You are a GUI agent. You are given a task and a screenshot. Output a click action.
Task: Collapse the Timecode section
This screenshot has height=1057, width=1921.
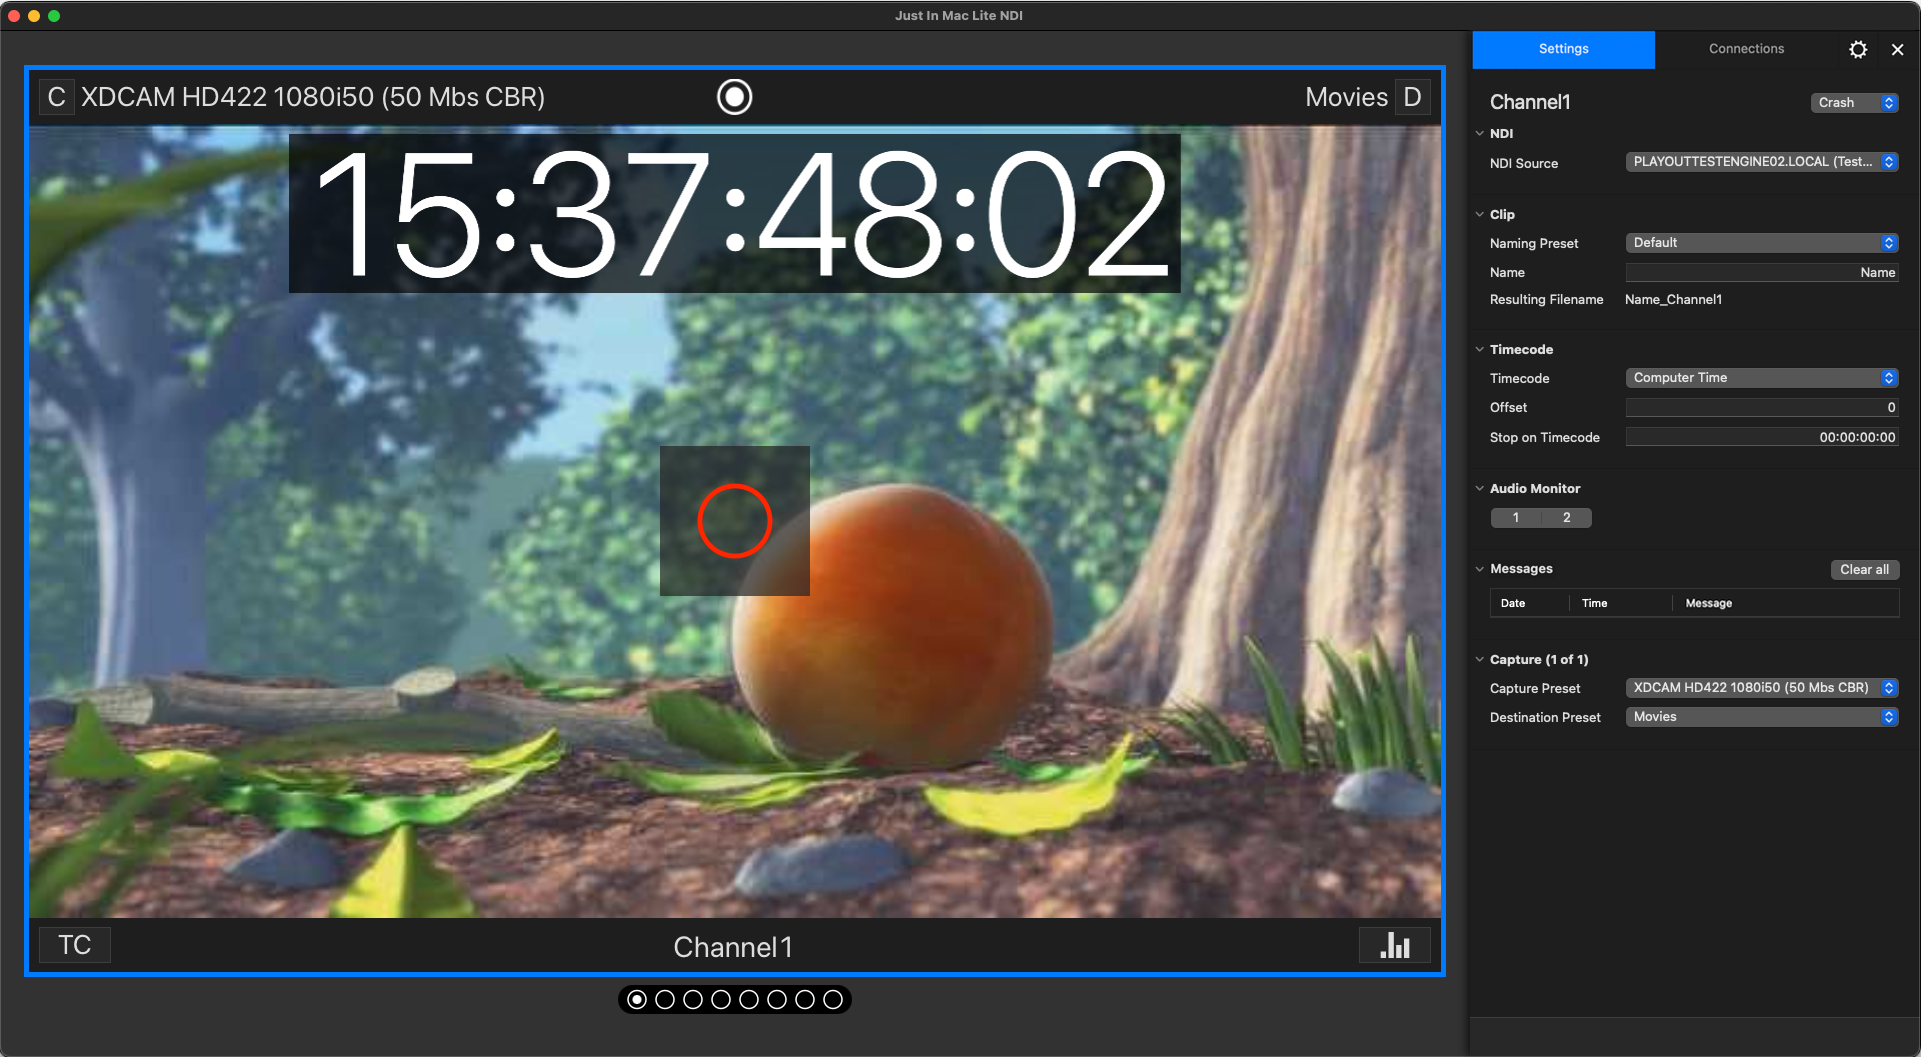1480,349
